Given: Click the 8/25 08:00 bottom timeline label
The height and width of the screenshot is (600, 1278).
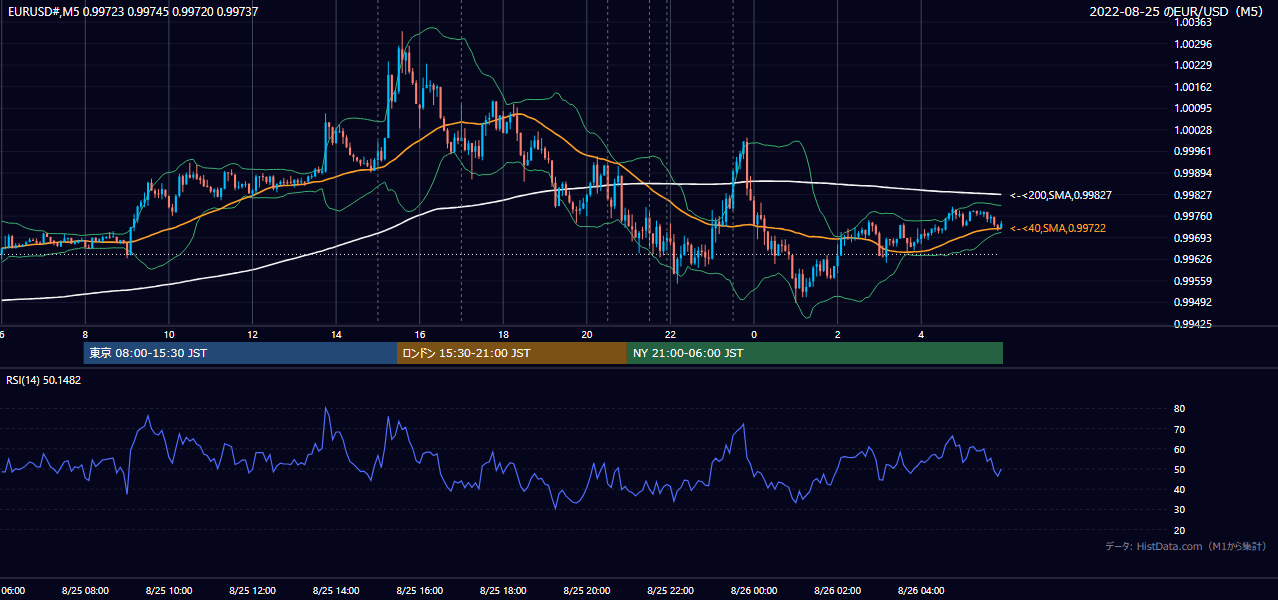Looking at the screenshot, I should click(x=85, y=590).
